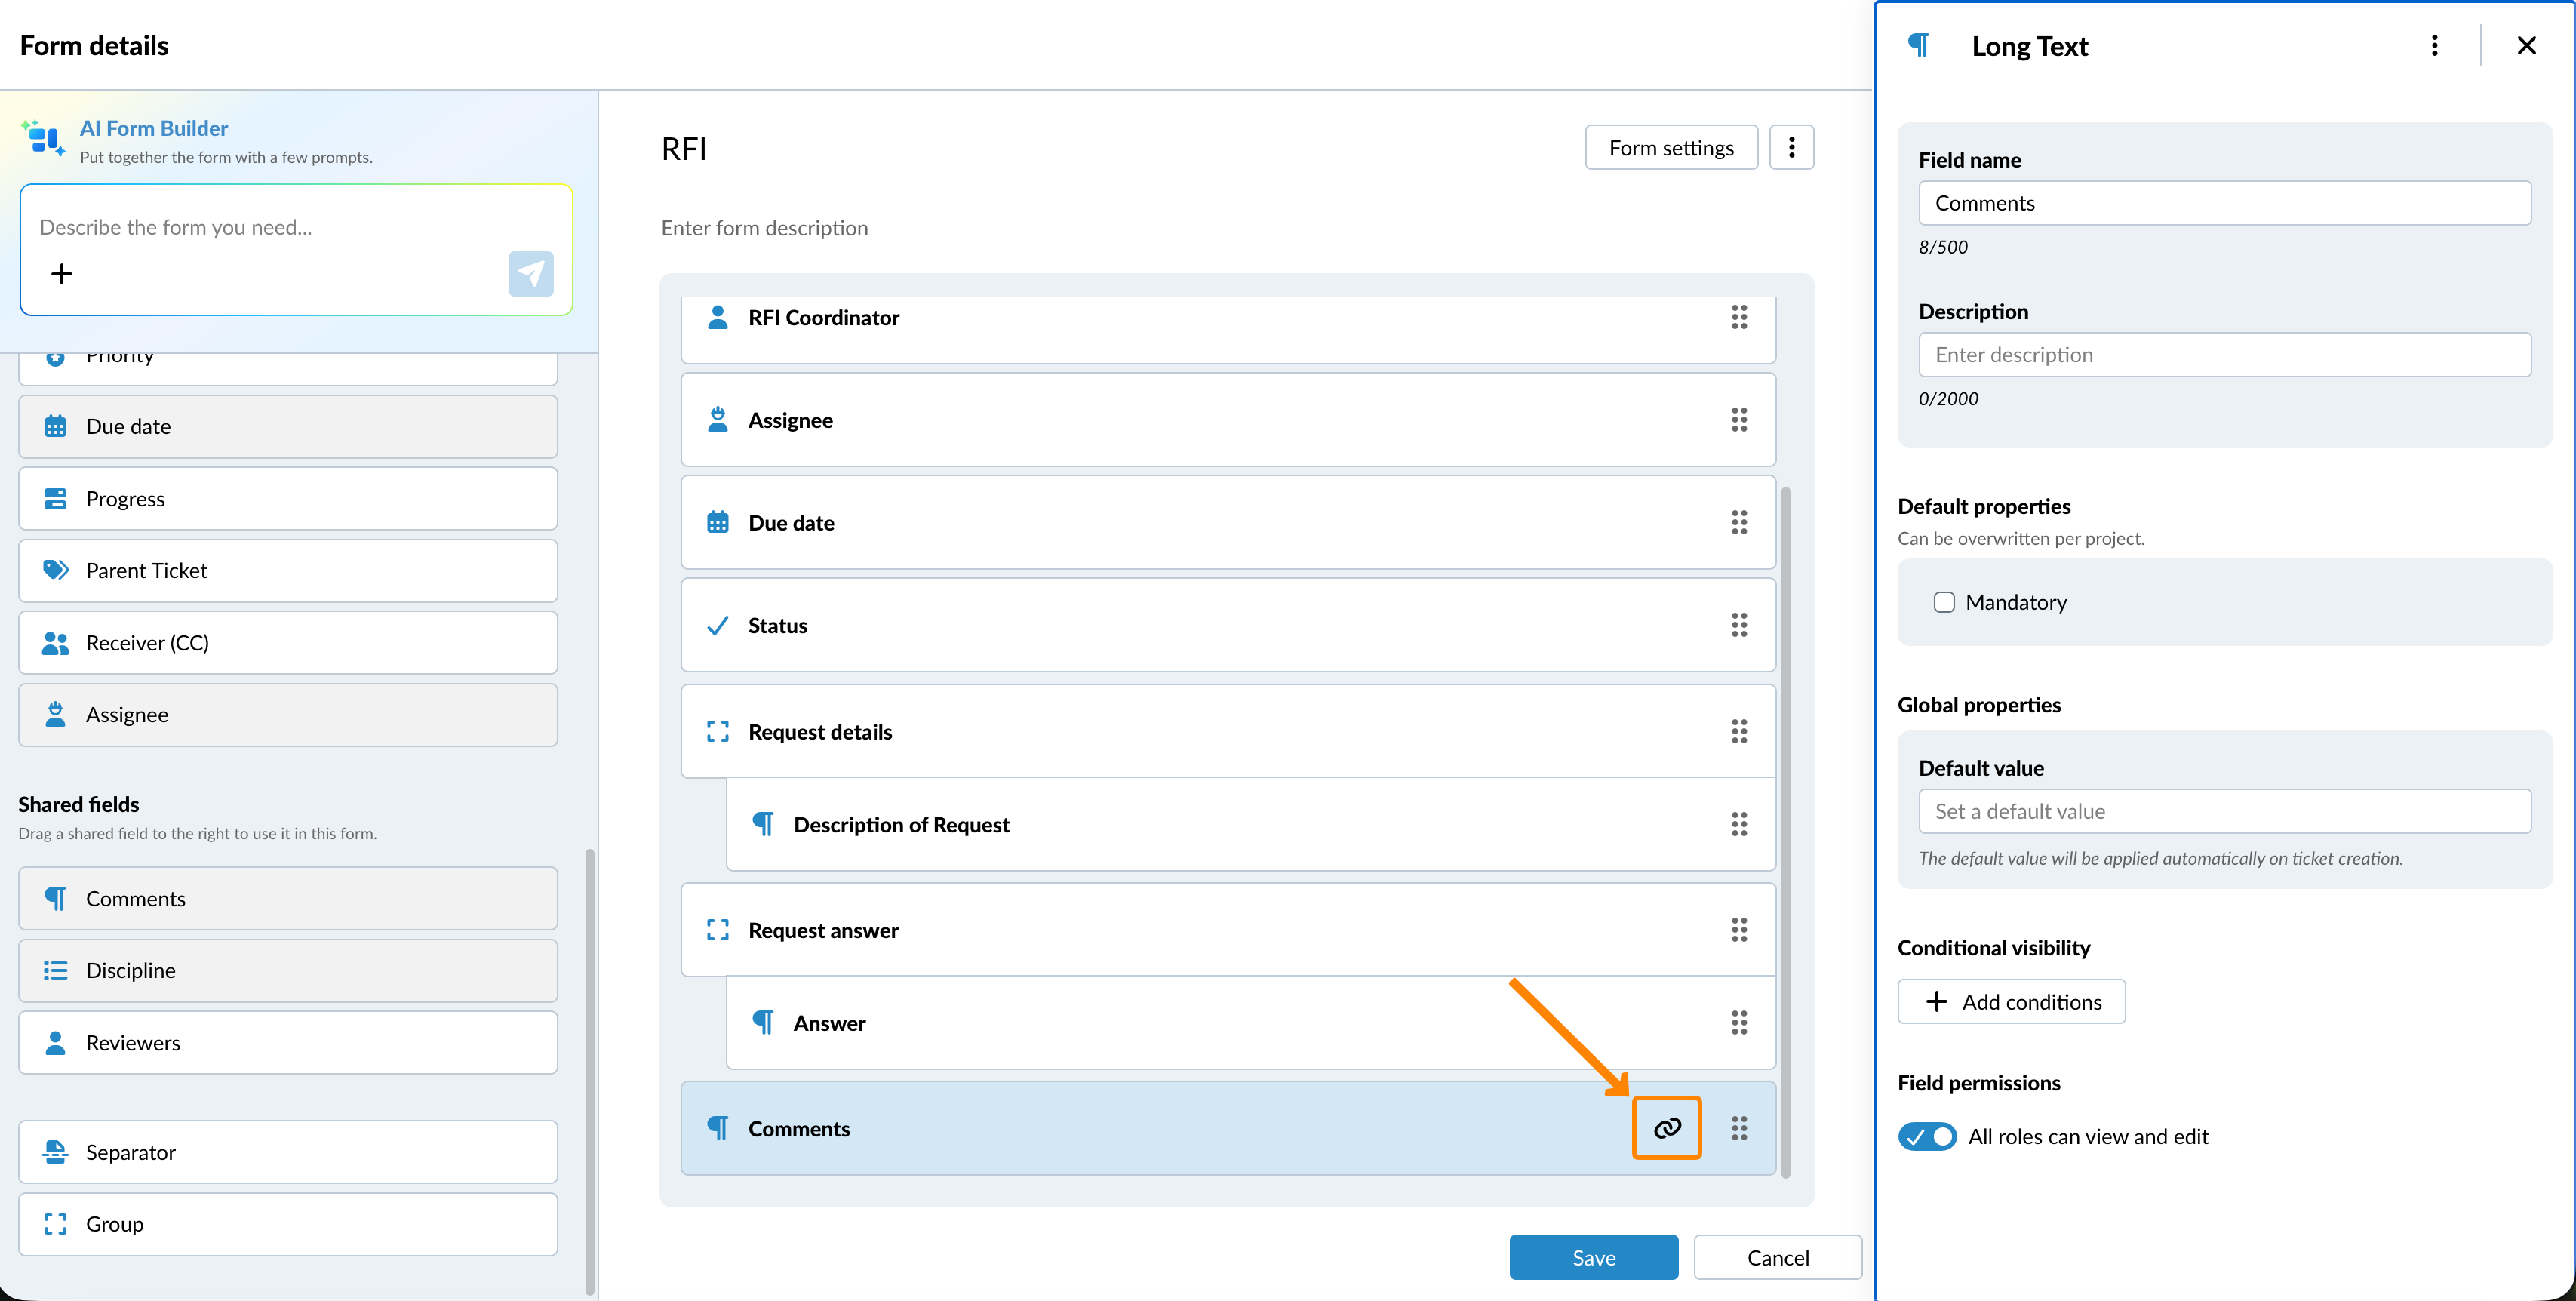Screen dimensions: 2576x1301
Task: Select the Request answer group row
Action: pos(1228,930)
